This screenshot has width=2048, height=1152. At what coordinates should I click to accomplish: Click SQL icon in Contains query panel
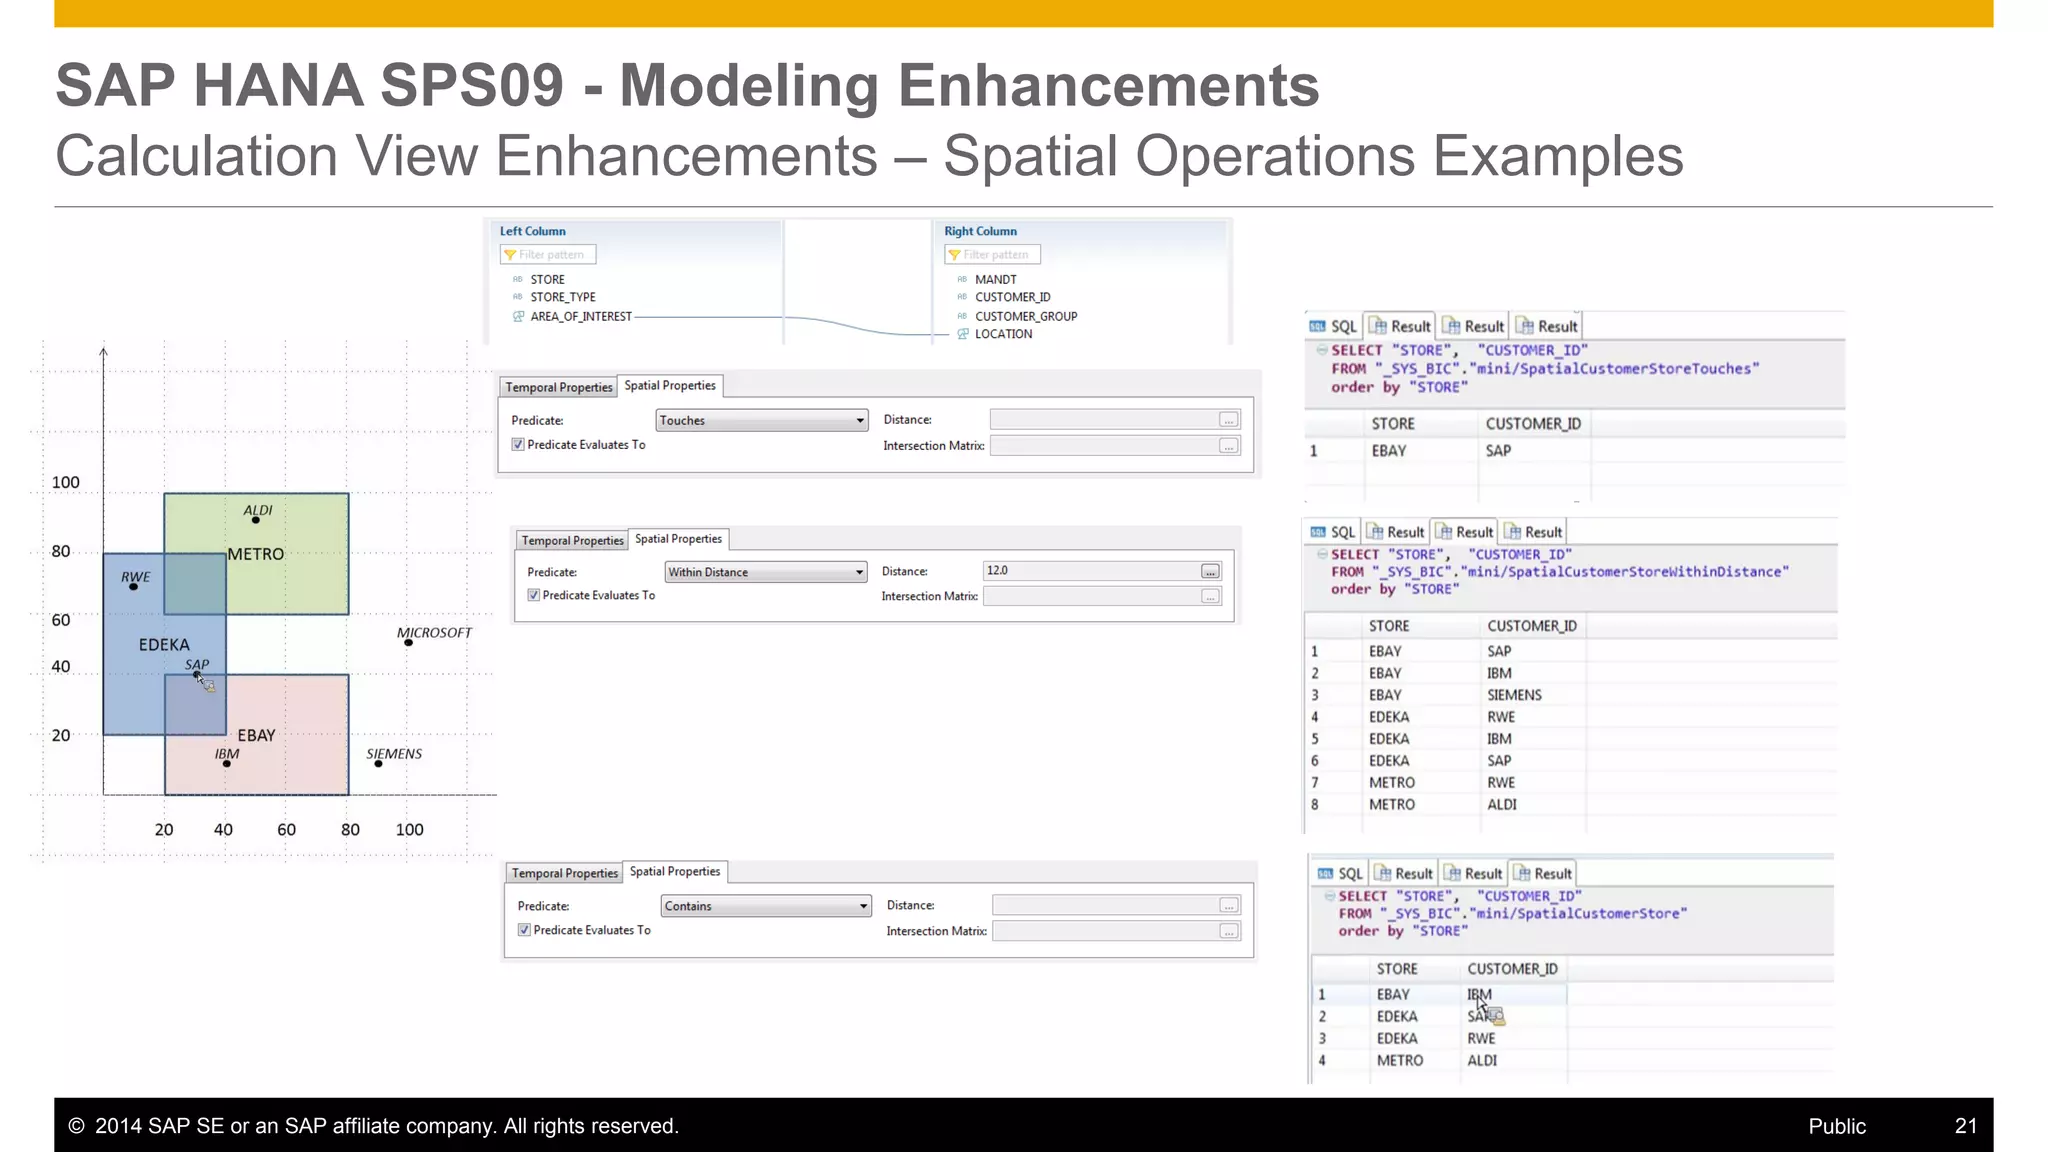[1326, 873]
